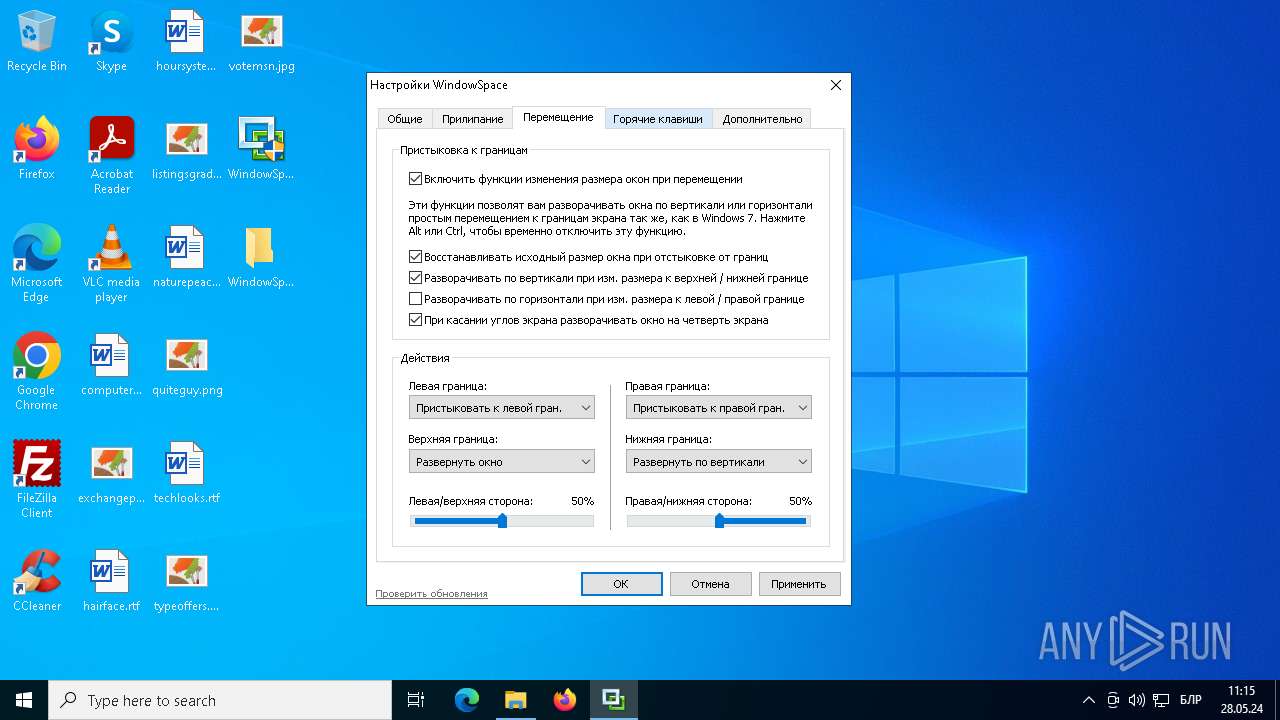This screenshot has height=720, width=1280.
Task: Close the WindowSpace settings dialog
Action: point(836,85)
